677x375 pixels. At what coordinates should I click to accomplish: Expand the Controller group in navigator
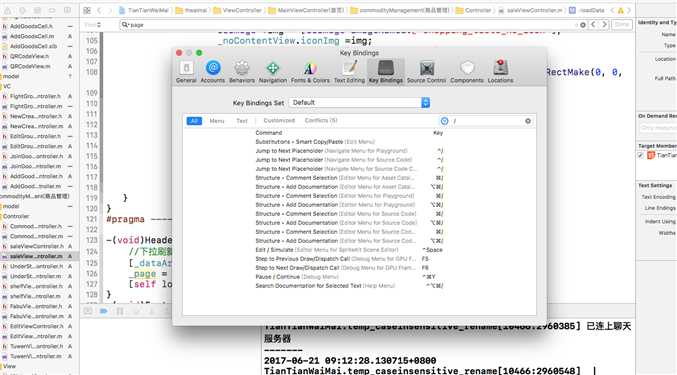pos(16,216)
